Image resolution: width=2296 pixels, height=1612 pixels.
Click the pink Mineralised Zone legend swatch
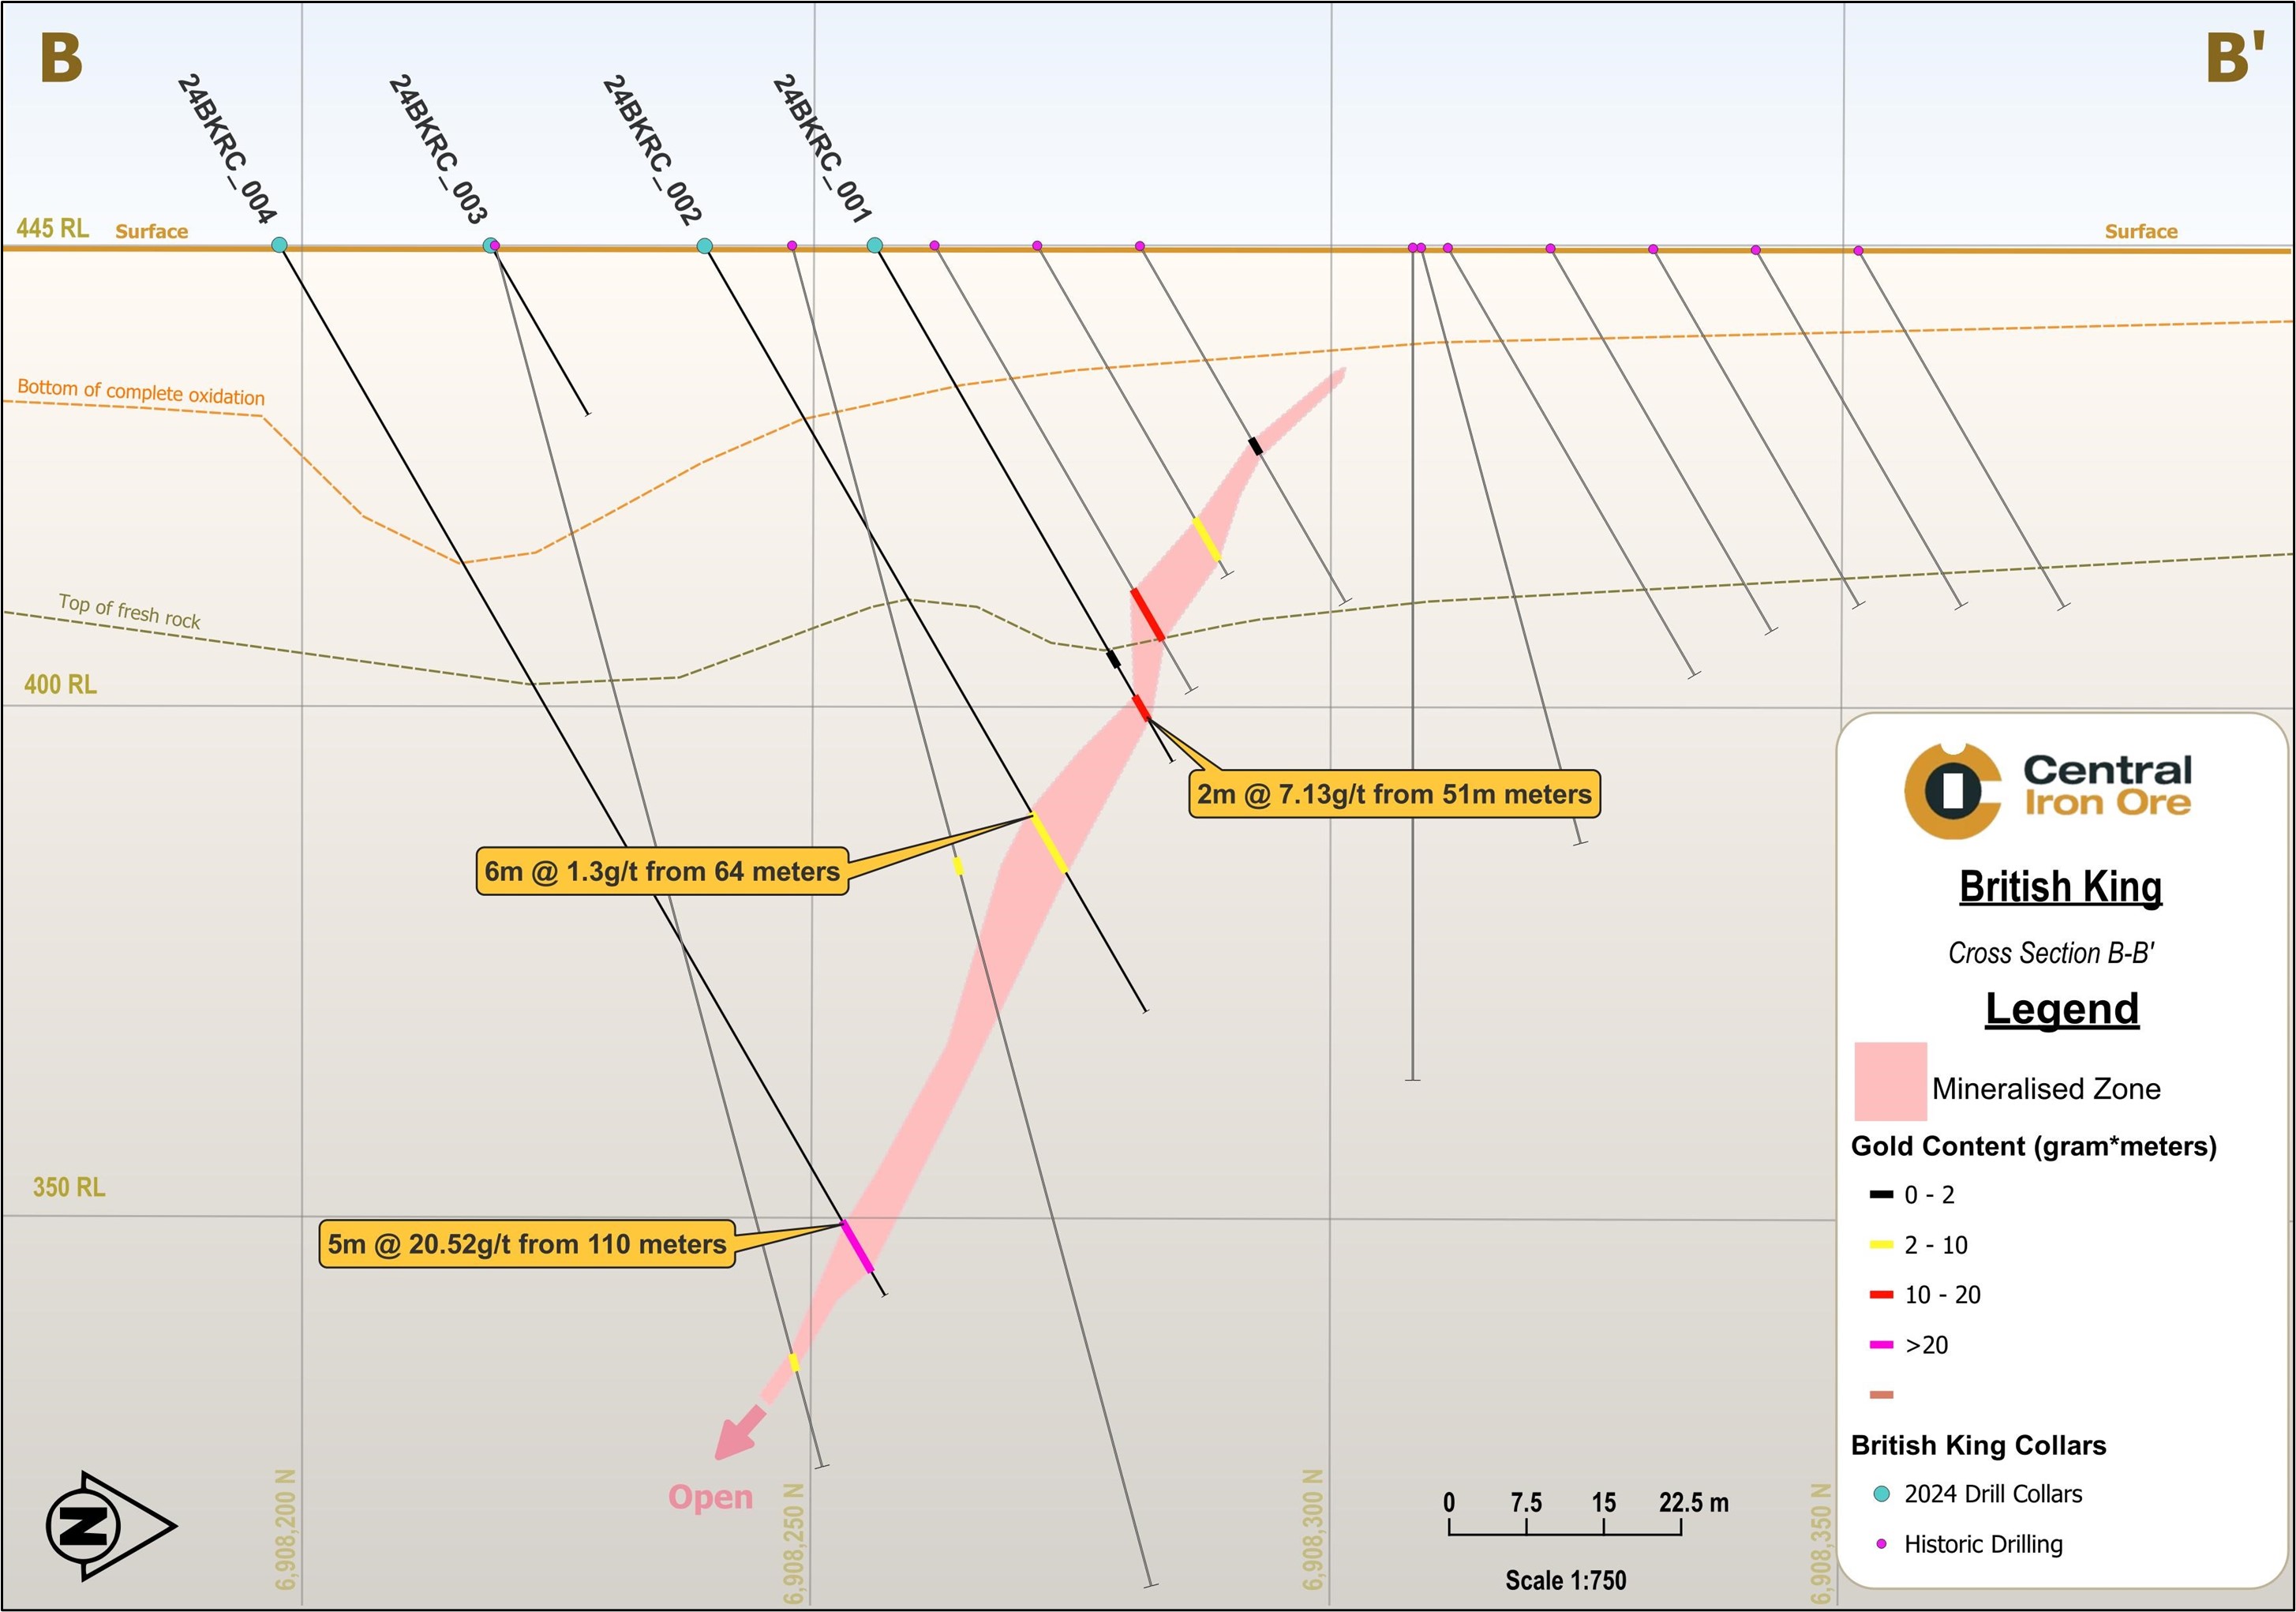(1890, 1081)
